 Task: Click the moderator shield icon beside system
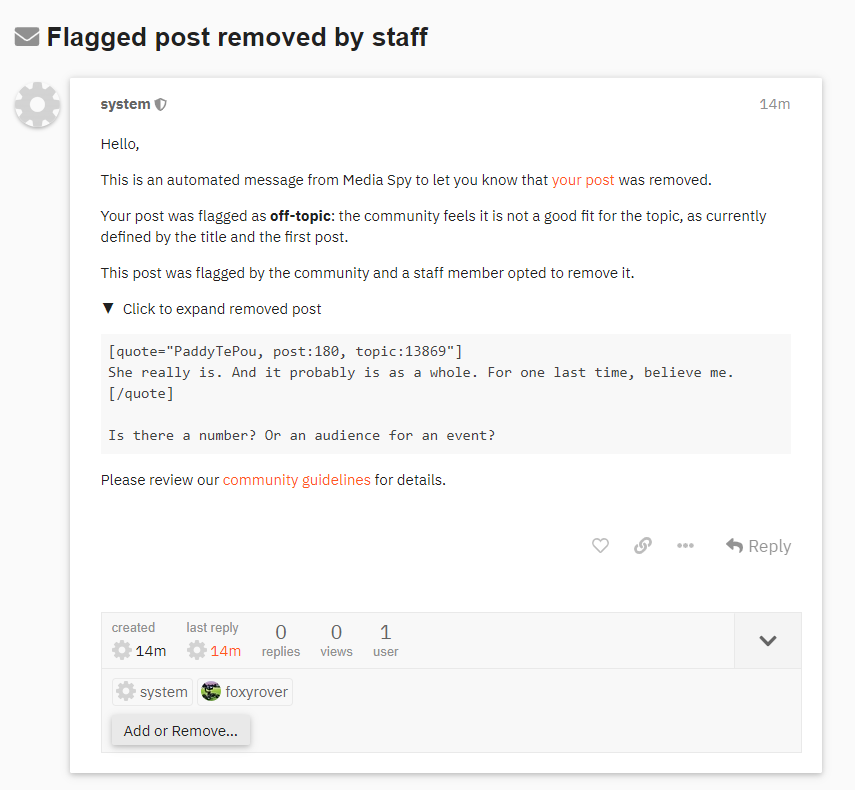point(161,105)
